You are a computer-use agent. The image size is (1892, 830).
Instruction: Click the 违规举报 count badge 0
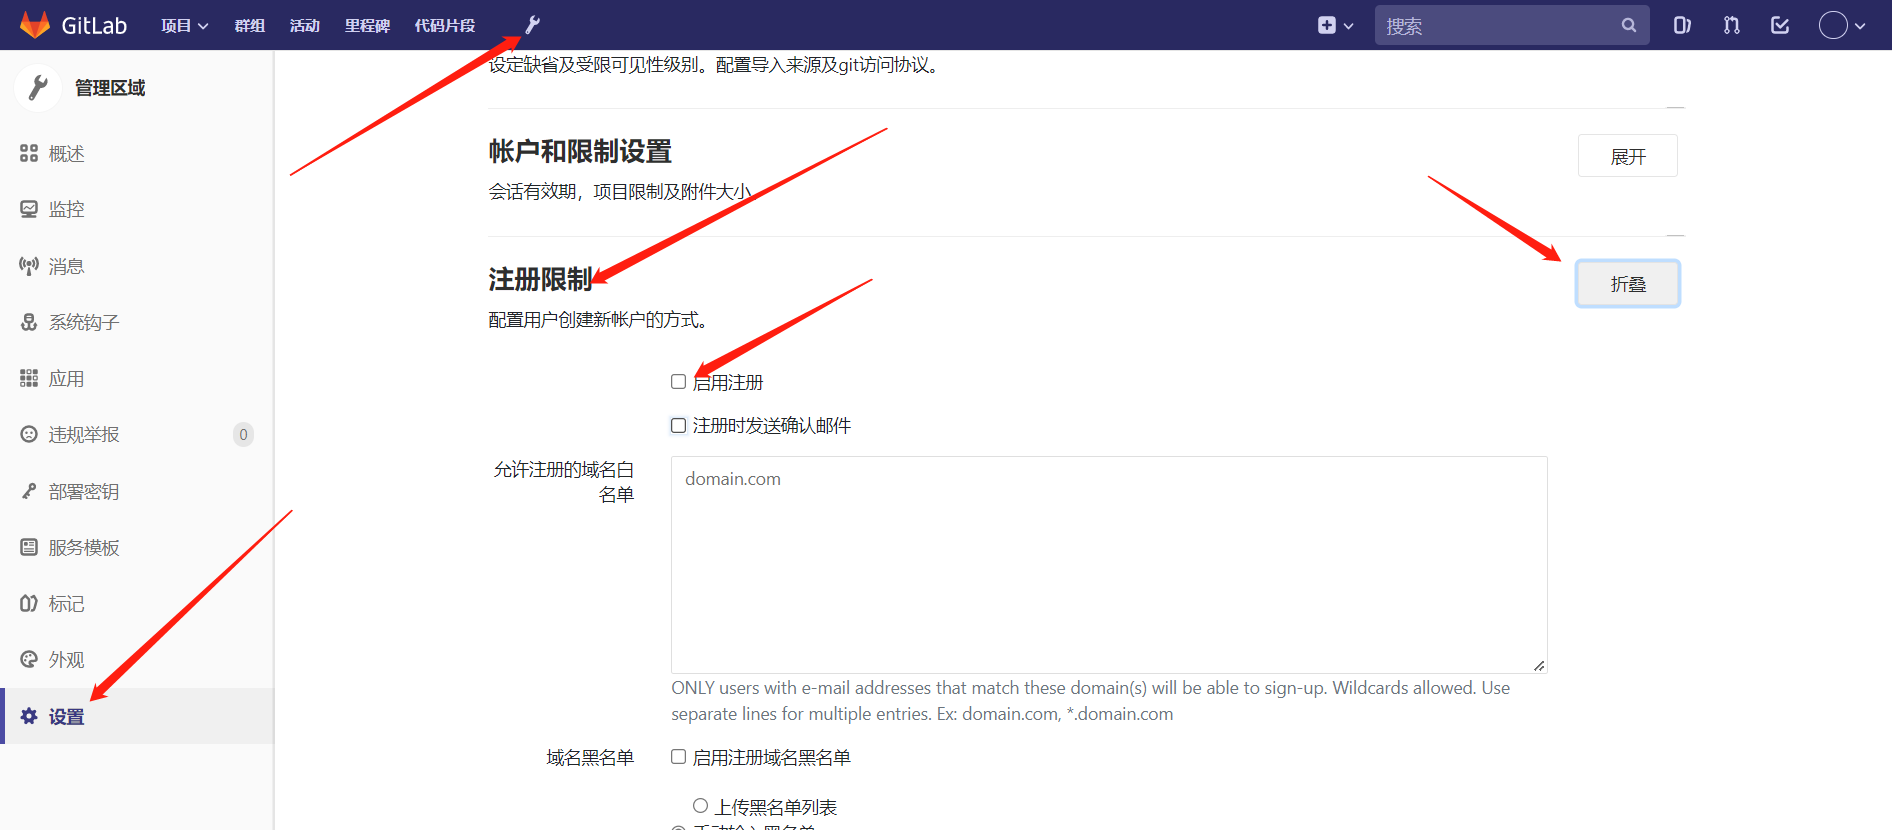point(243,434)
